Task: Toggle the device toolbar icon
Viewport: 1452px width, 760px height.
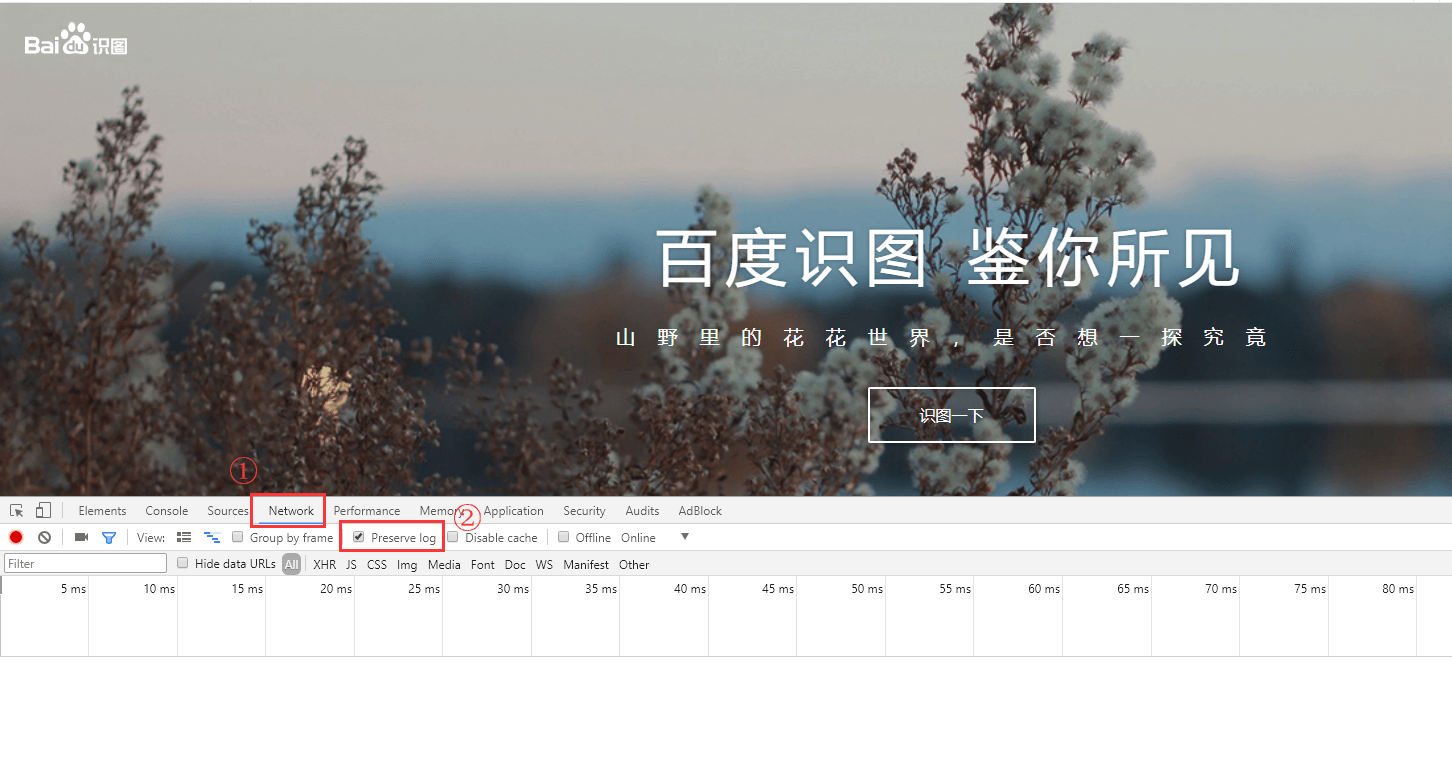Action: coord(44,511)
